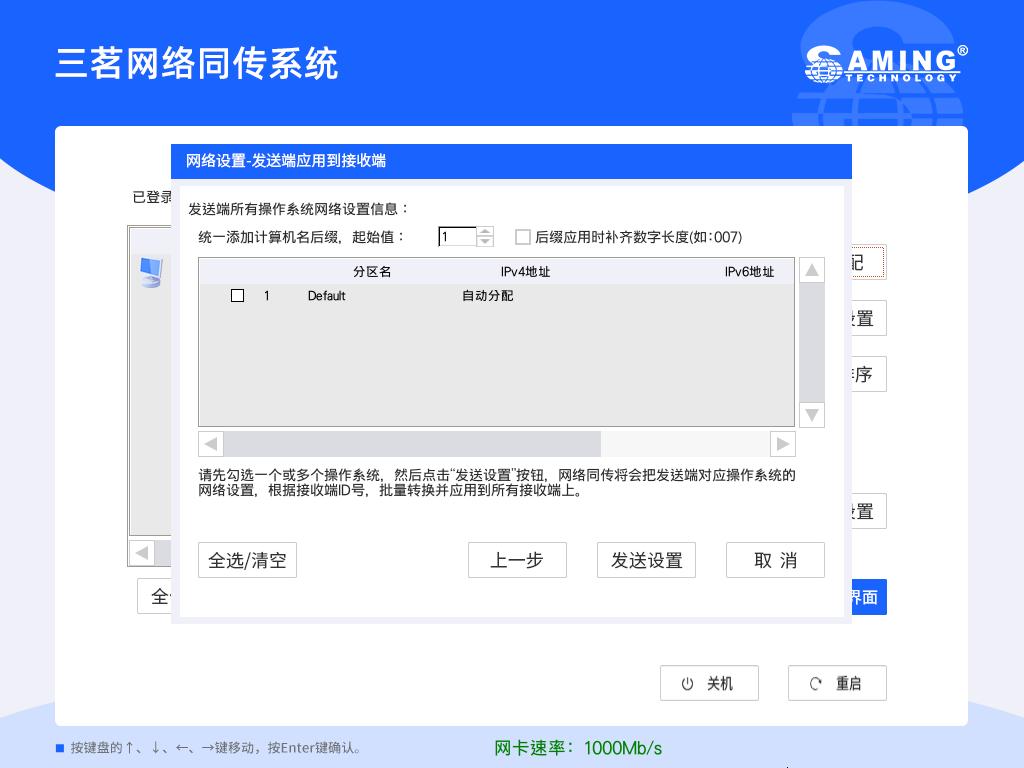
Task: Click the computer monitor icon in list
Action: tap(151, 272)
